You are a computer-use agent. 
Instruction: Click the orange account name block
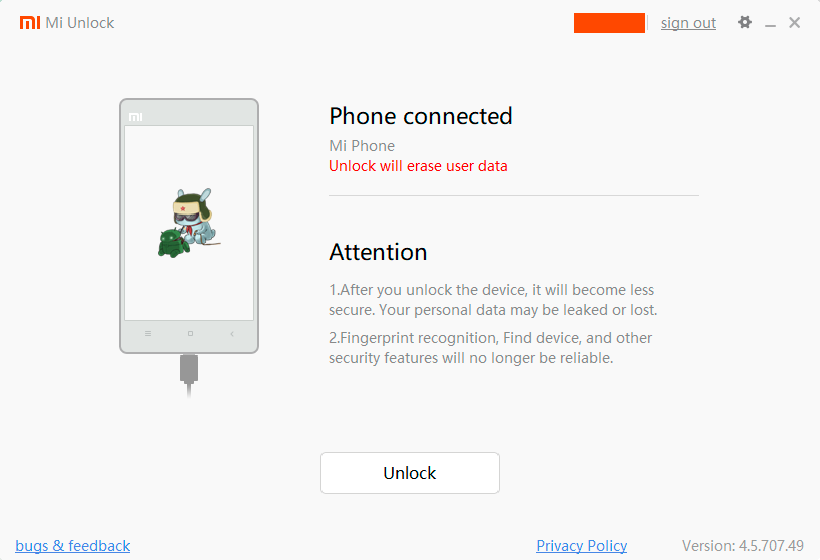tap(609, 23)
